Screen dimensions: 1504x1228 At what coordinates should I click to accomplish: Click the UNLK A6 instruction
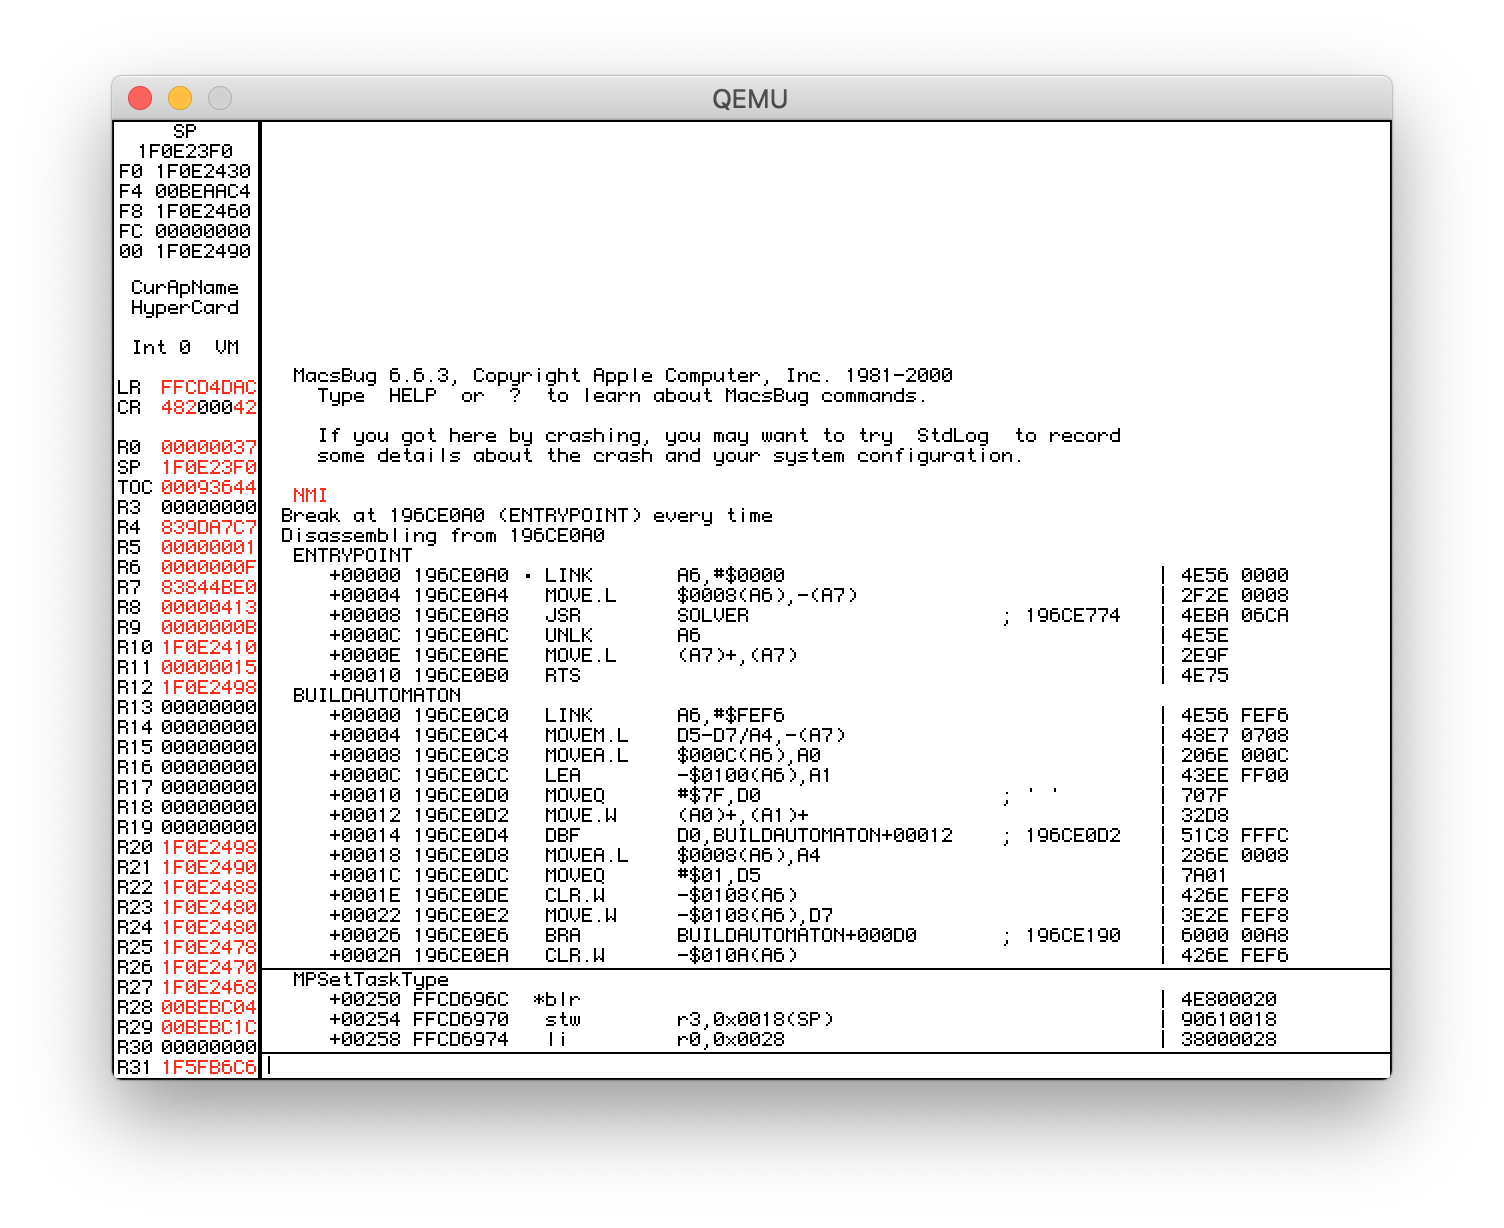coord(623,635)
